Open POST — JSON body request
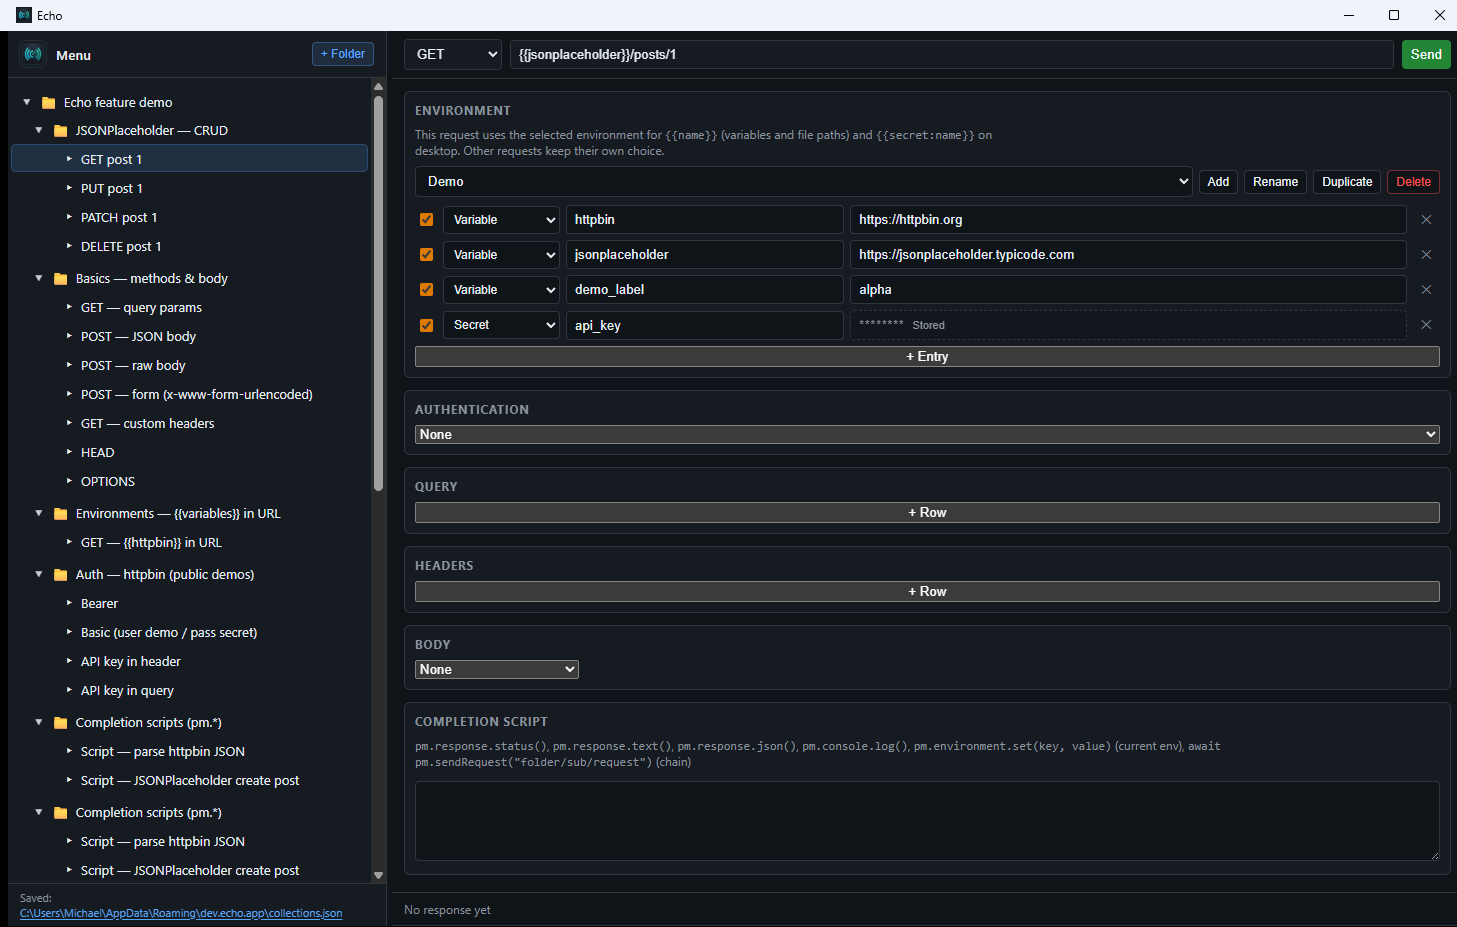This screenshot has width=1457, height=927. pos(138,336)
